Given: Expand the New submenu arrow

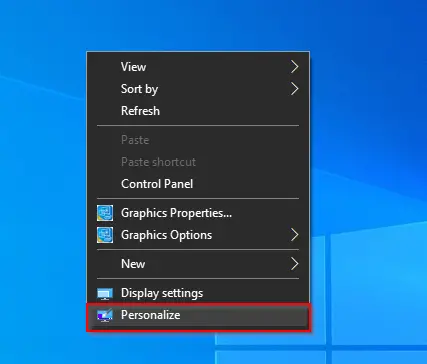Looking at the screenshot, I should point(294,264).
